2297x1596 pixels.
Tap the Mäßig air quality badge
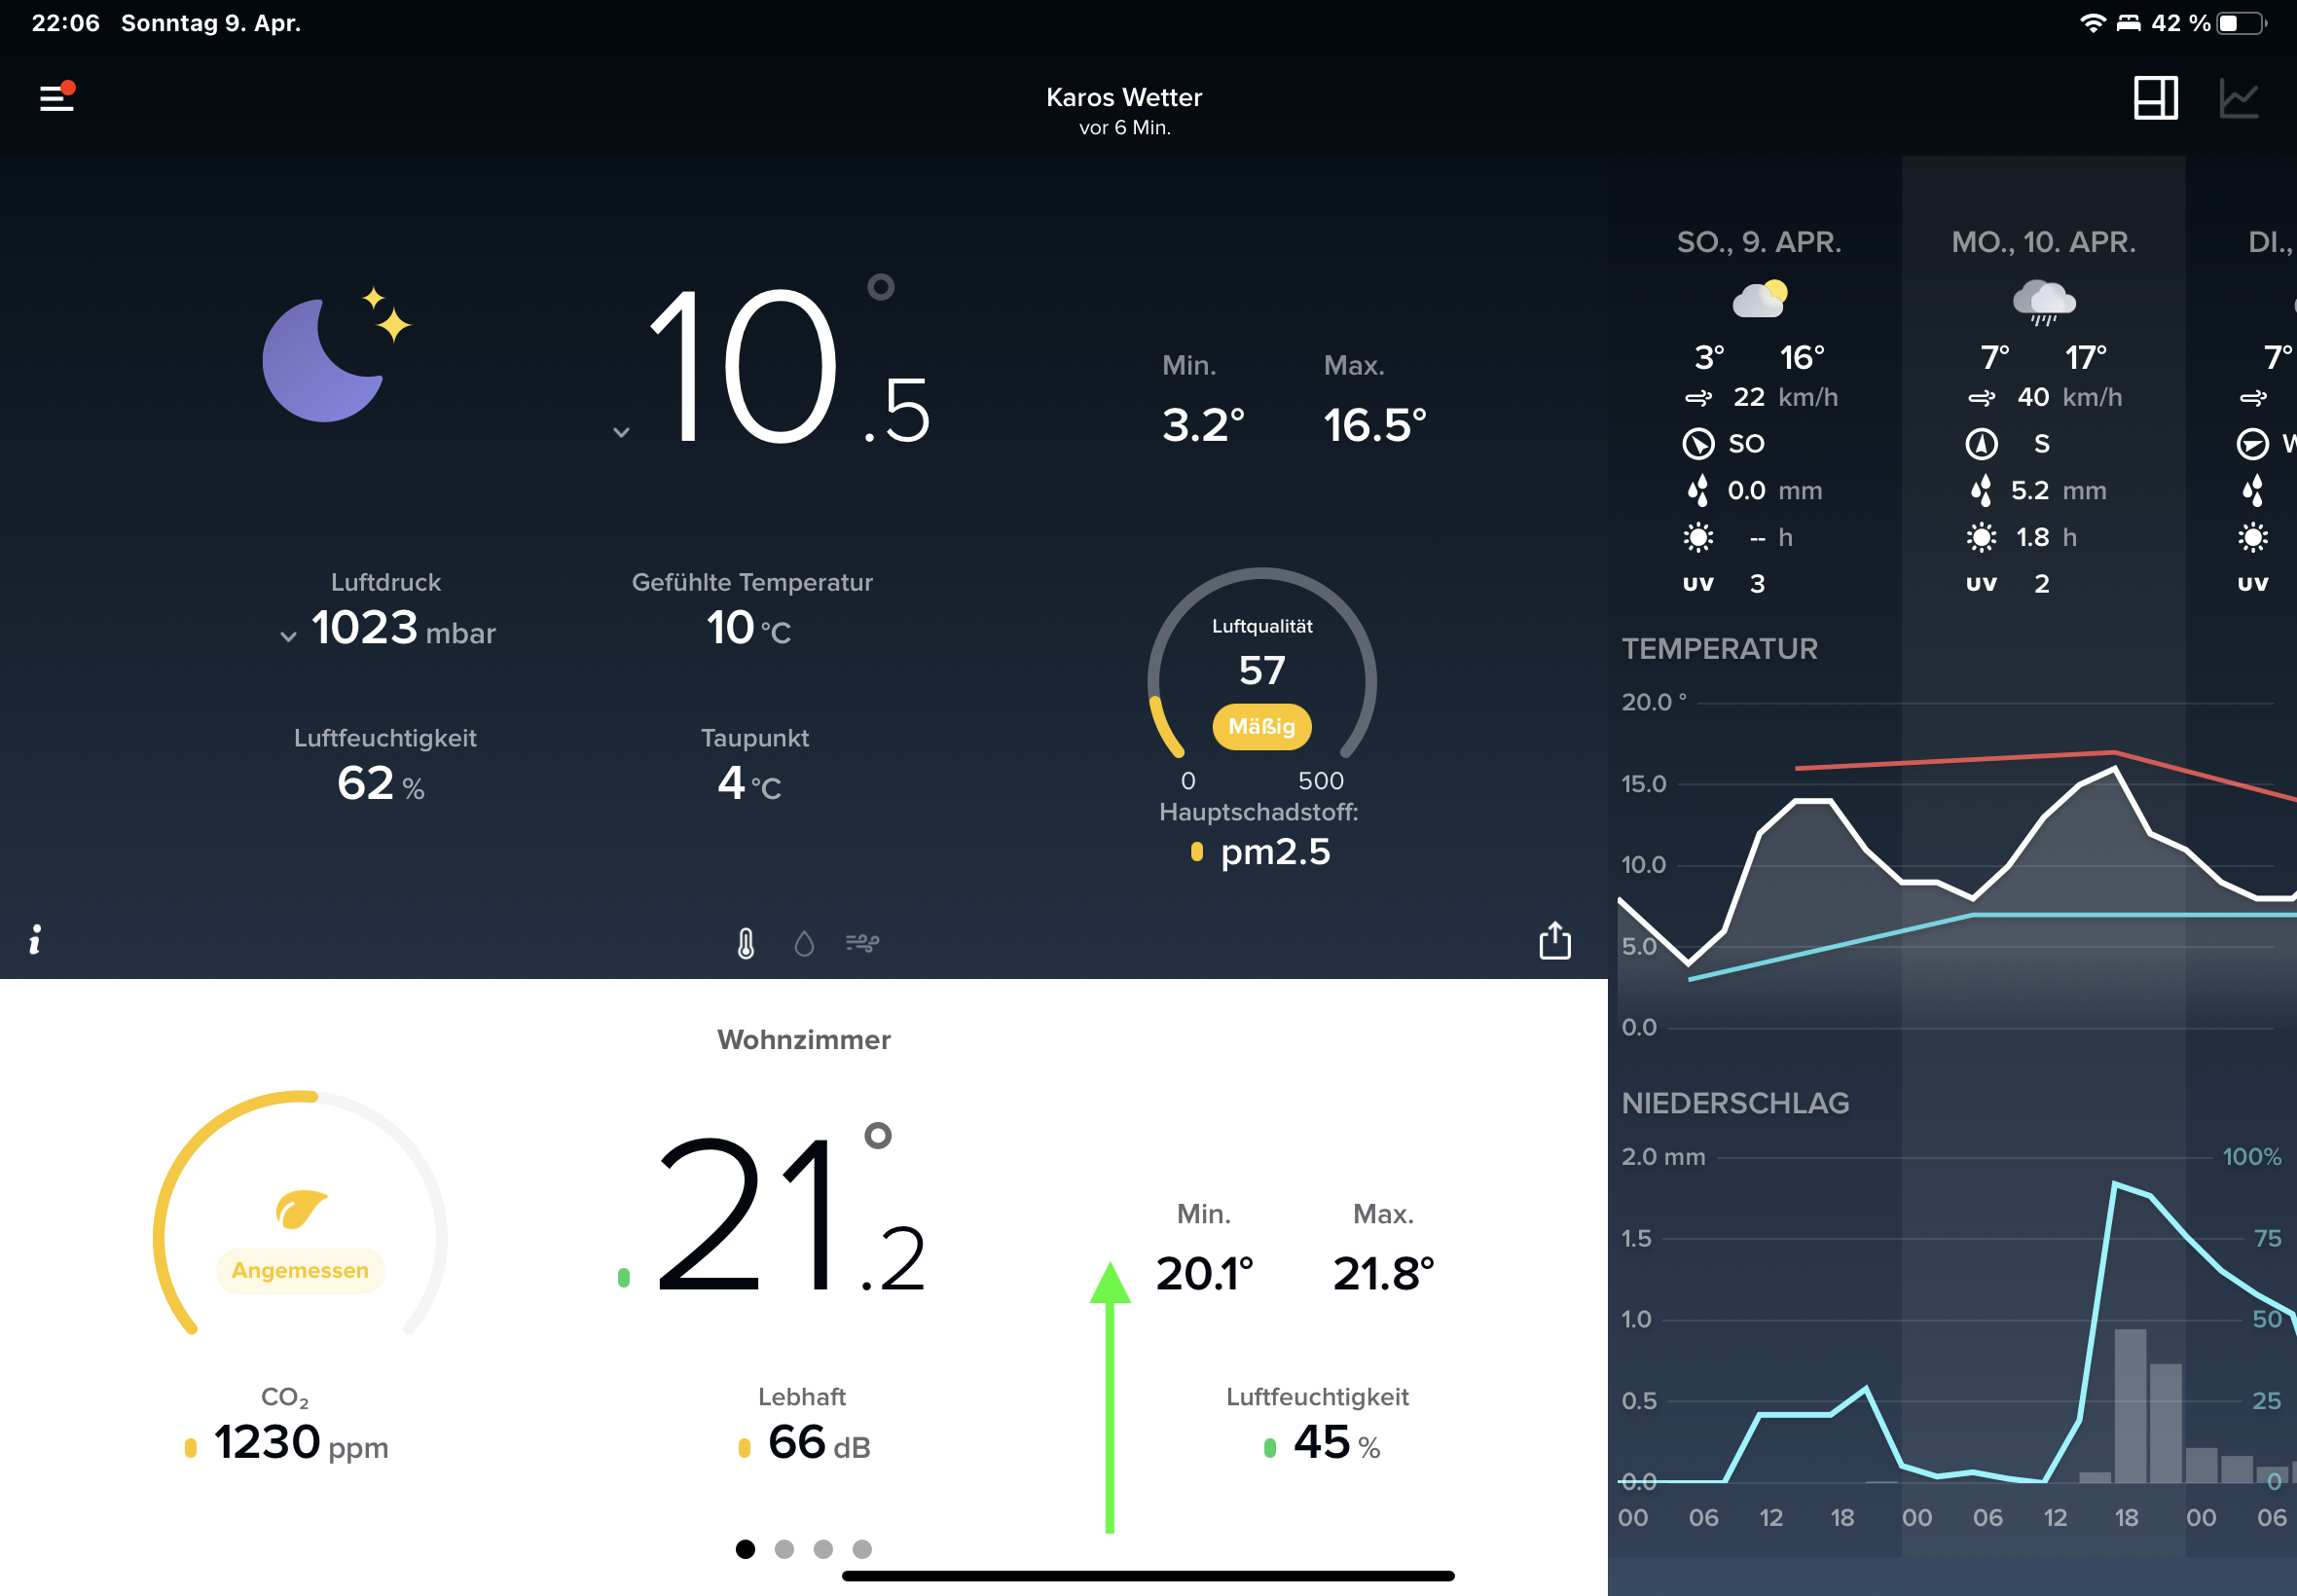(1261, 726)
